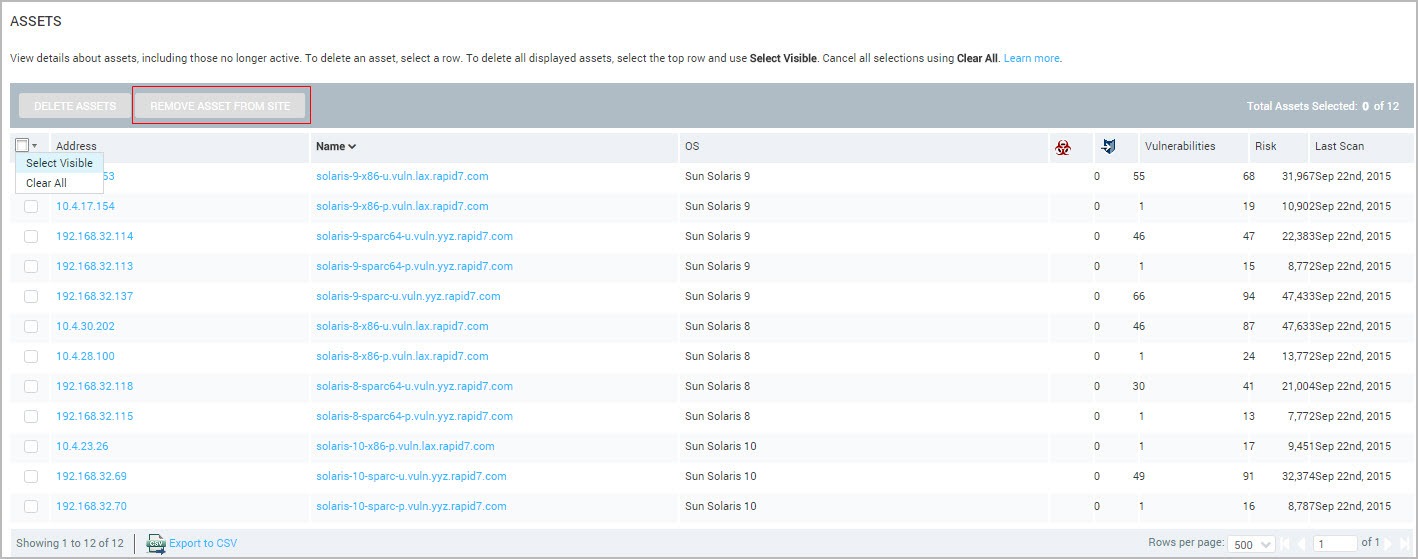
Task: Sort by the Name column header
Action: click(x=336, y=146)
